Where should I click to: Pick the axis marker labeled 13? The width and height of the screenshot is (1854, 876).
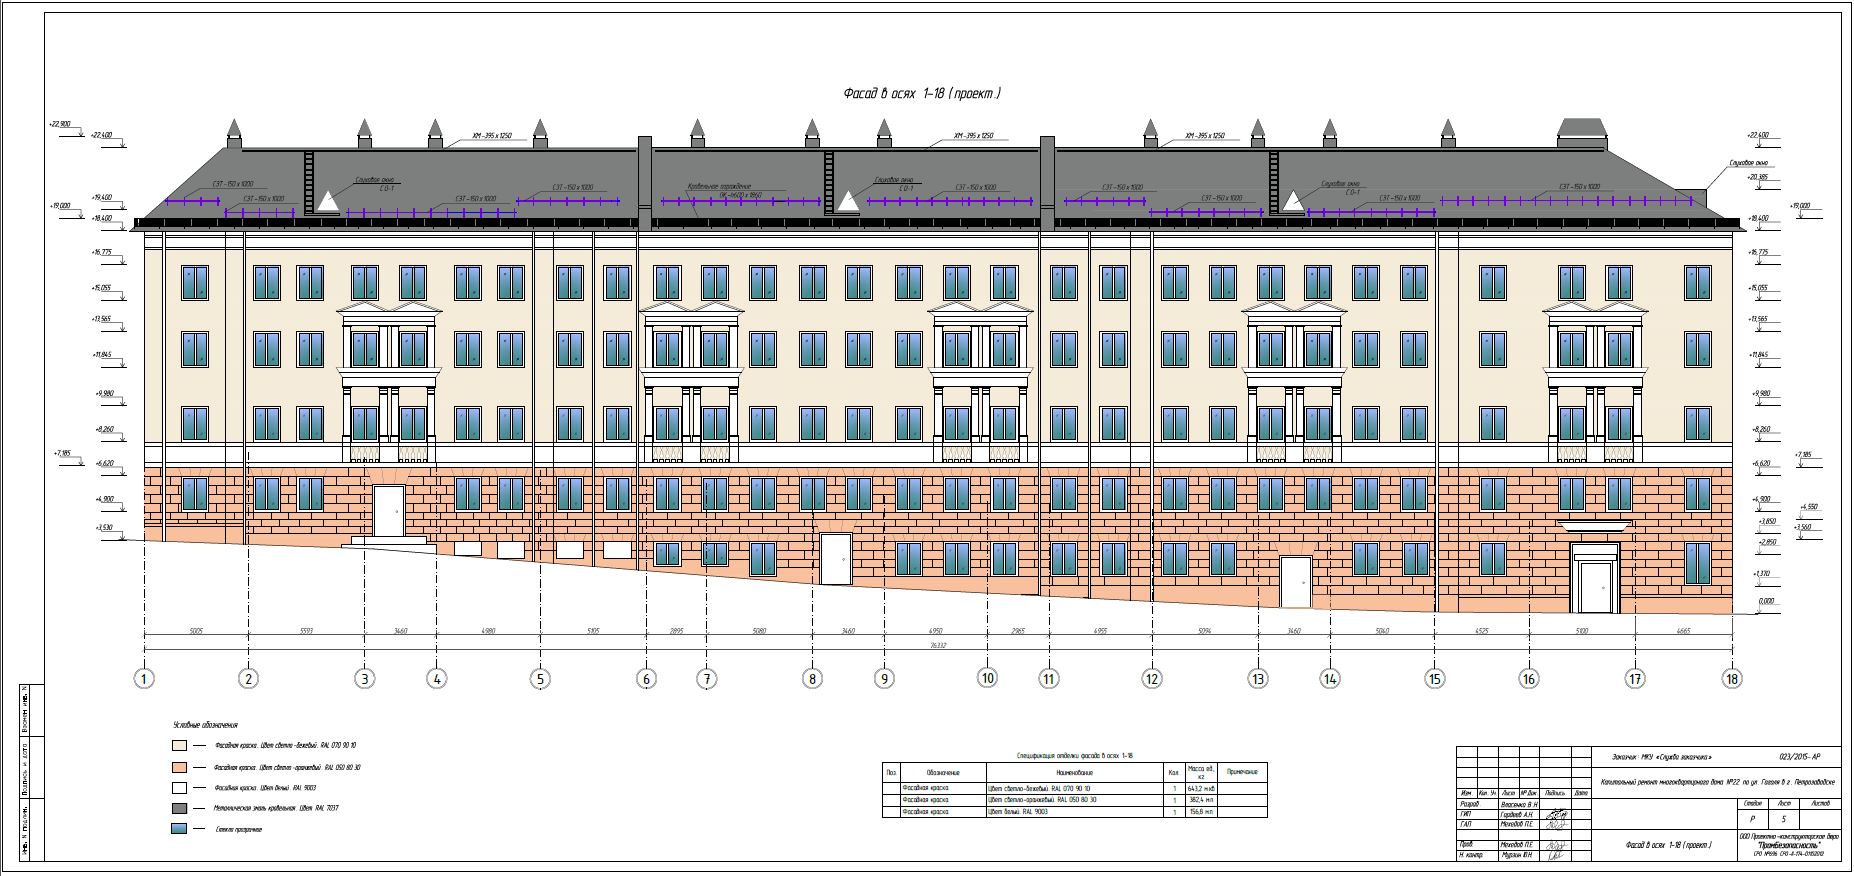click(x=1257, y=679)
